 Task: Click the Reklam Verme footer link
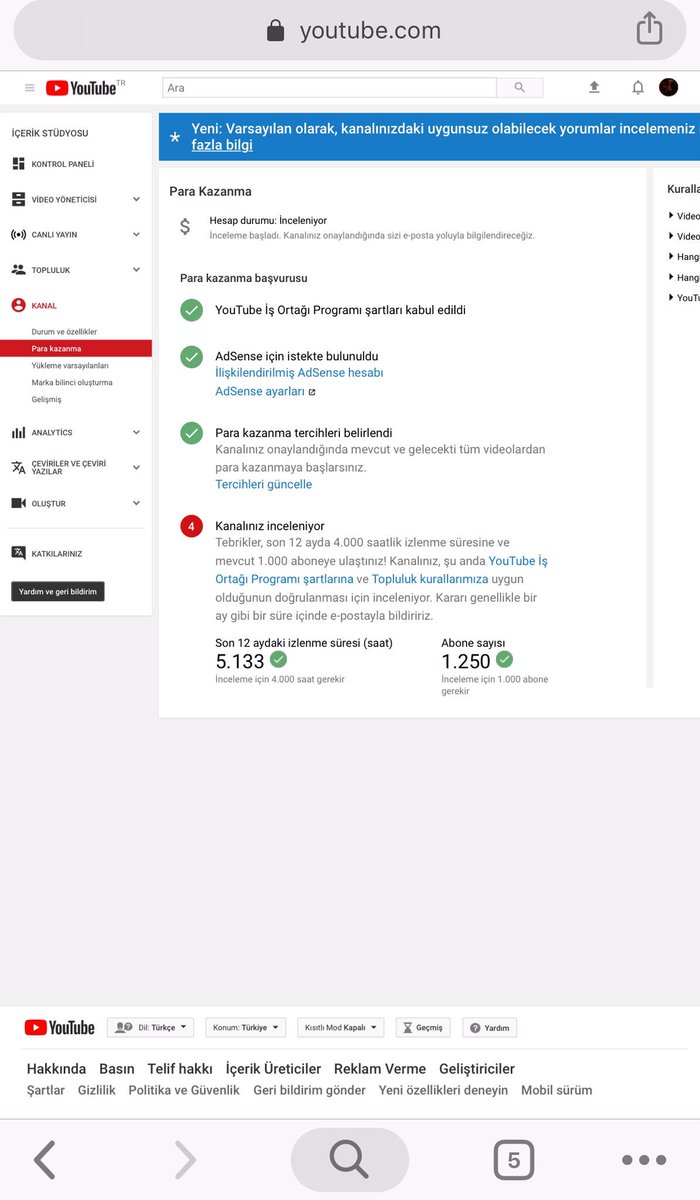coord(380,1069)
